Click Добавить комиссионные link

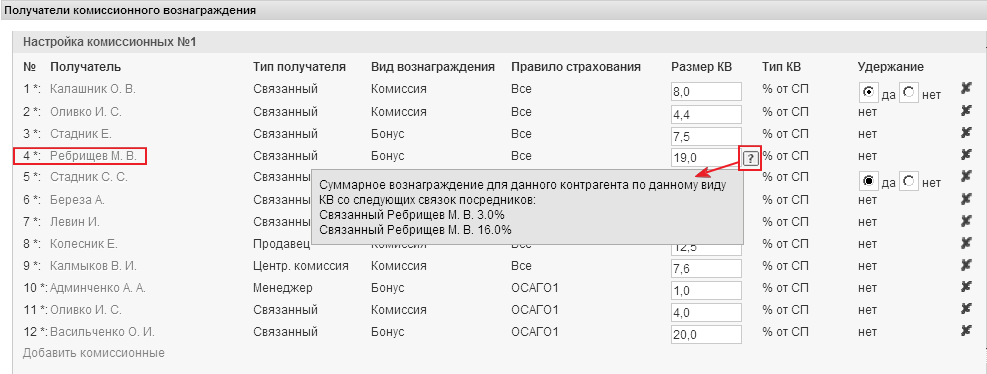click(94, 353)
